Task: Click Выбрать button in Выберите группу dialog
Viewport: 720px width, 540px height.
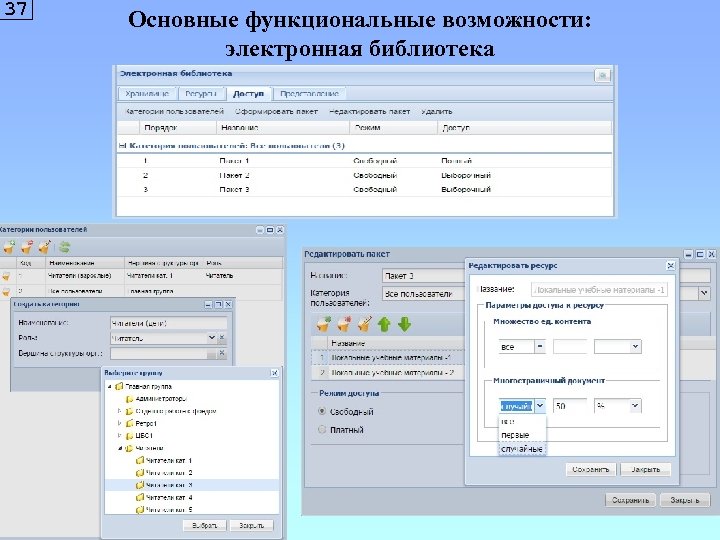Action: click(x=204, y=525)
